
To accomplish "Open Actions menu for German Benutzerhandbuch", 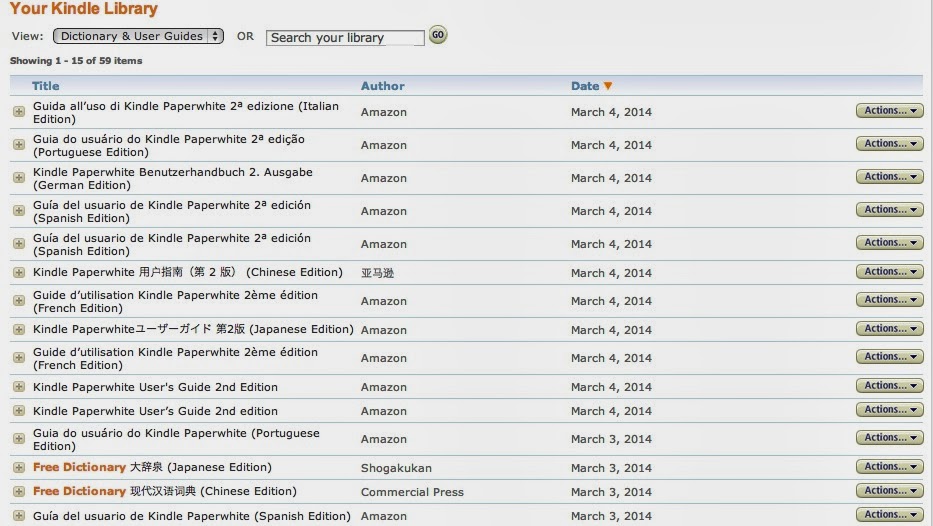I will [890, 177].
